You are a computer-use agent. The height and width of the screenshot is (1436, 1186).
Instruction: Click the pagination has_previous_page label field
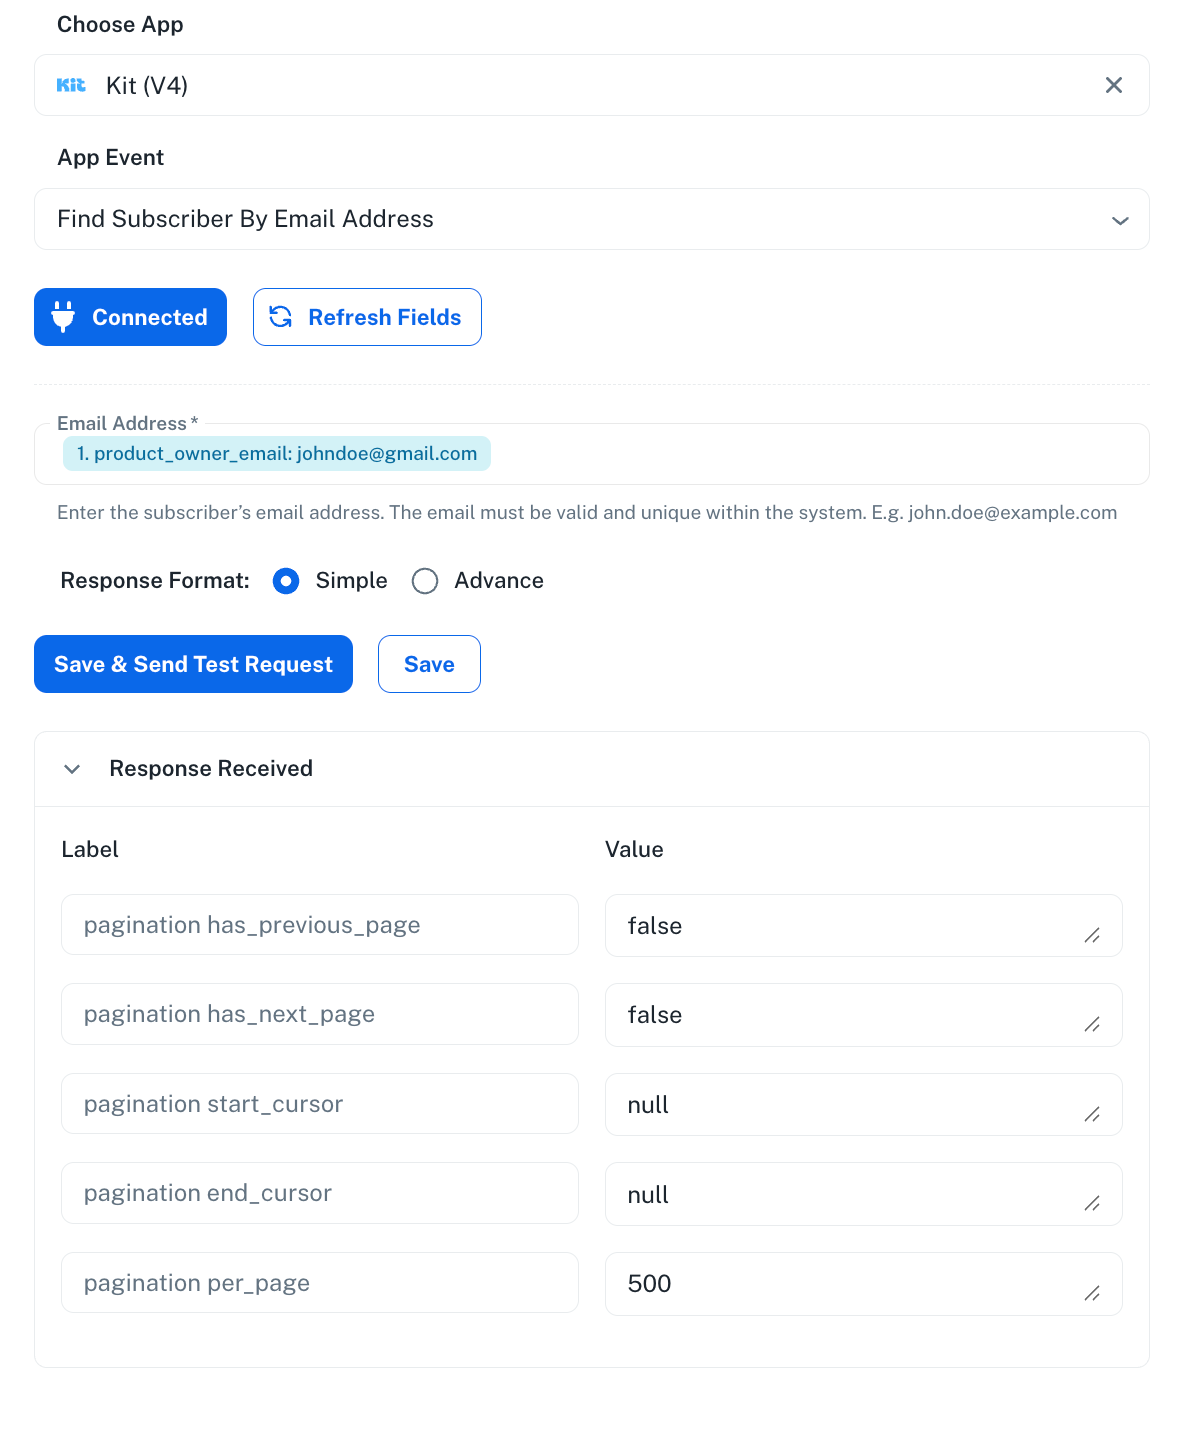click(320, 925)
